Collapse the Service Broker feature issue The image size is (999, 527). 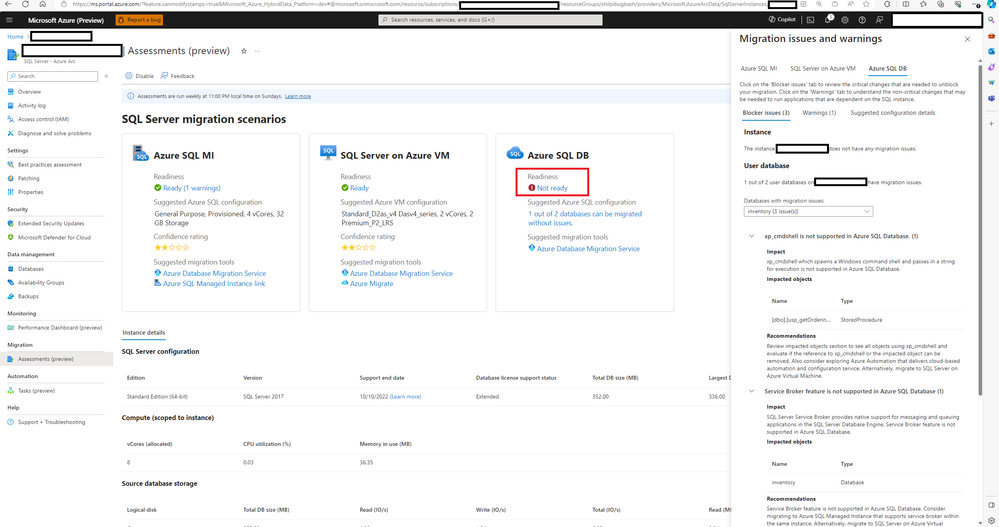click(751, 391)
